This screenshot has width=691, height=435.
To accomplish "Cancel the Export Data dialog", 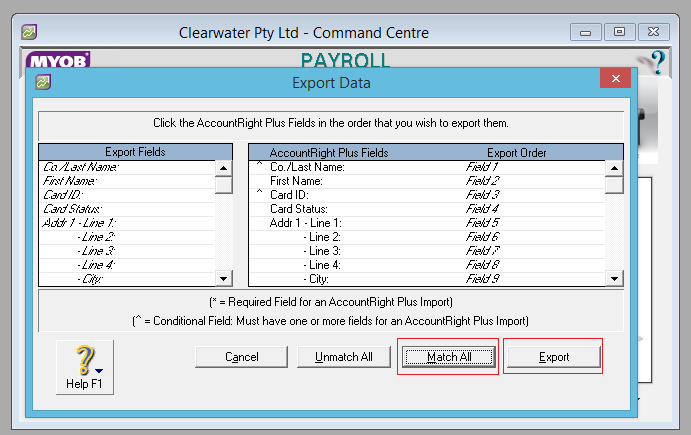I will click(x=241, y=357).
